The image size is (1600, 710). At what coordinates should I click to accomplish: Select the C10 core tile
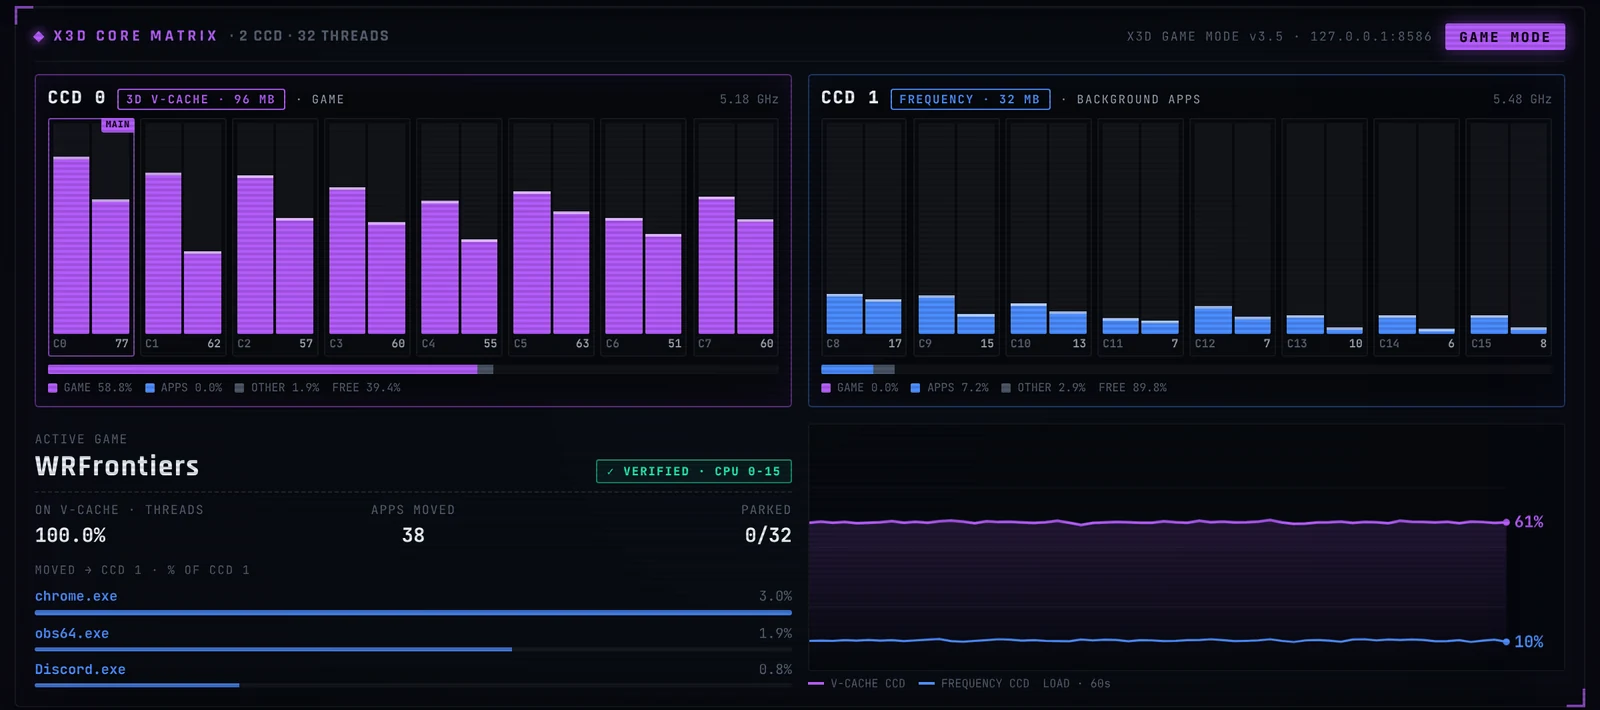(x=1048, y=237)
